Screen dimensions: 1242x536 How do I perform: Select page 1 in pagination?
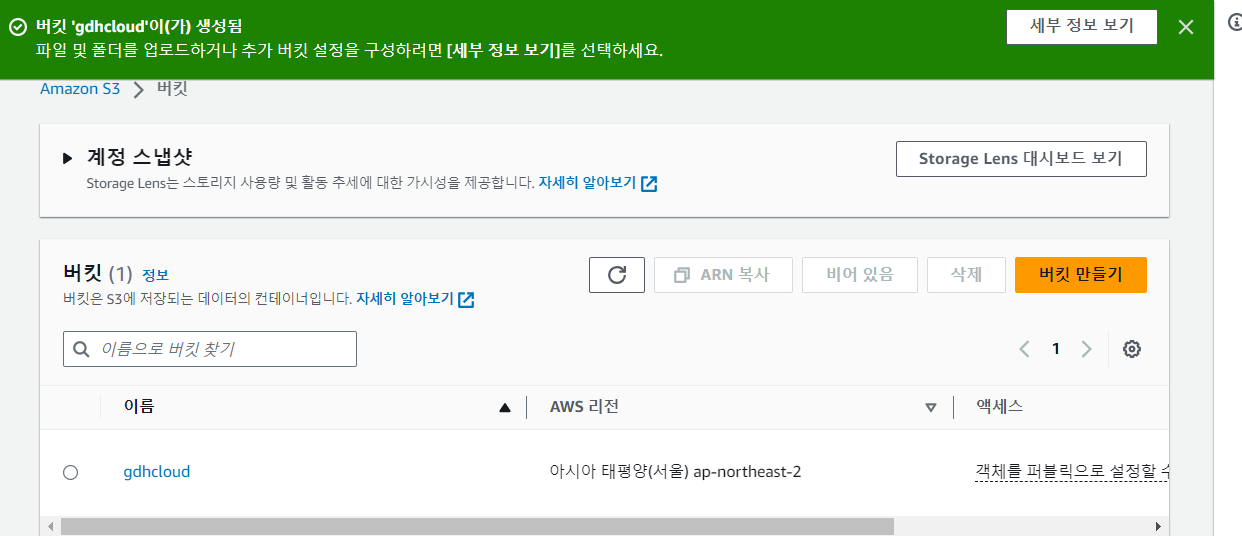(1055, 349)
